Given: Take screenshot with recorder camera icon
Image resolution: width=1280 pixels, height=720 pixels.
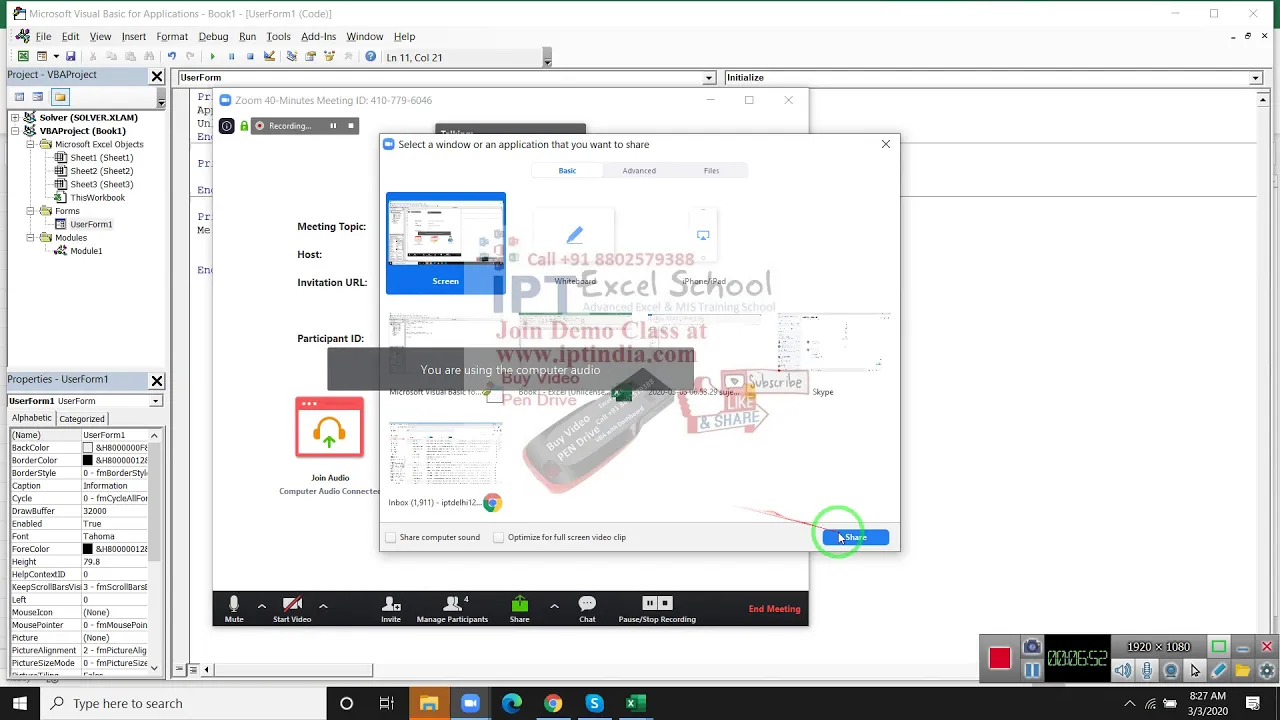Looking at the screenshot, I should point(1032,648).
